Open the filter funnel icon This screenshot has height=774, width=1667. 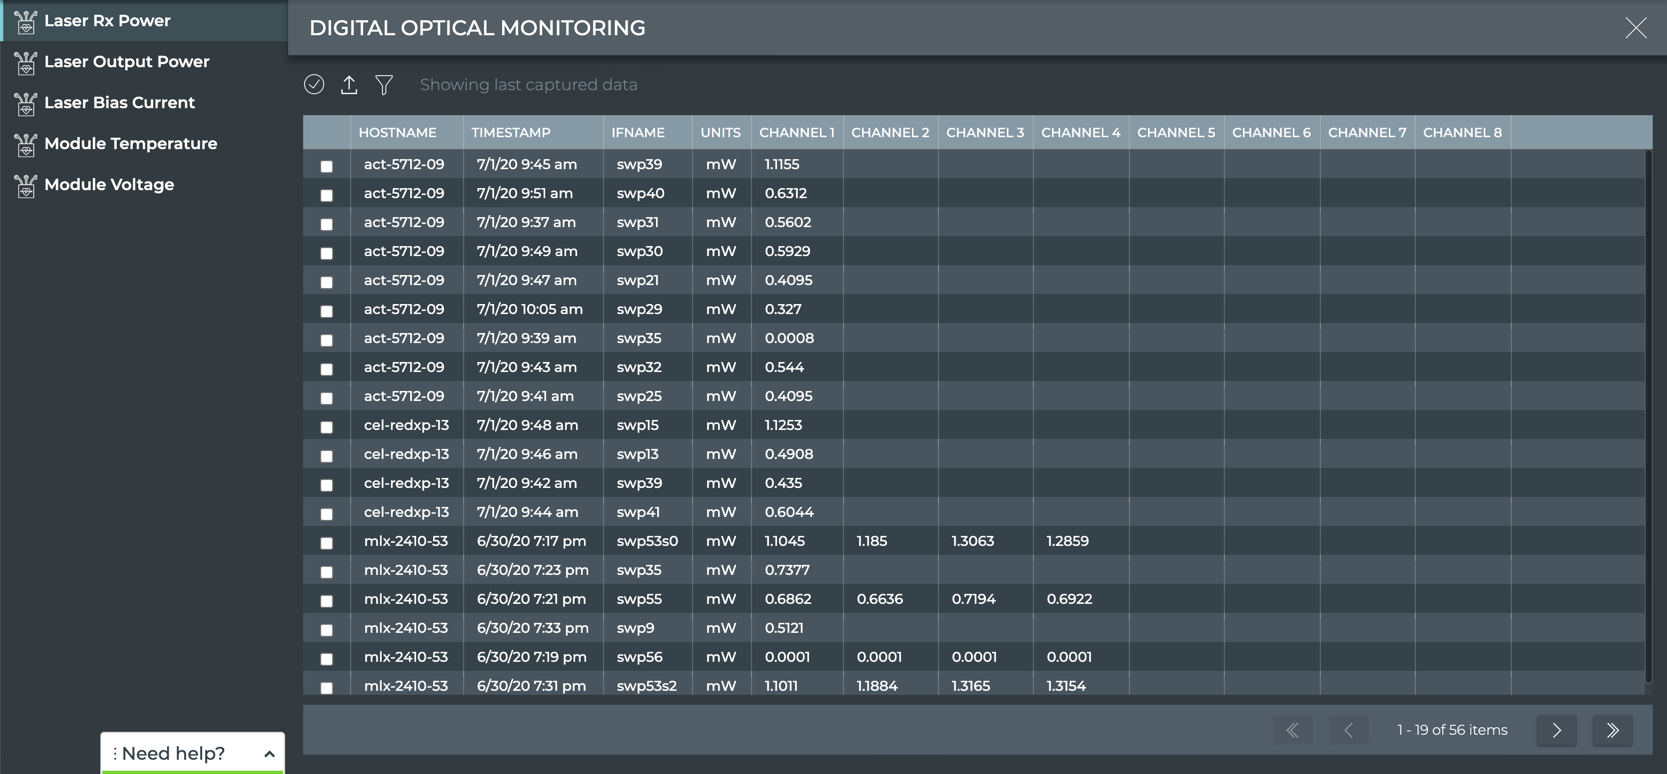[x=384, y=85]
